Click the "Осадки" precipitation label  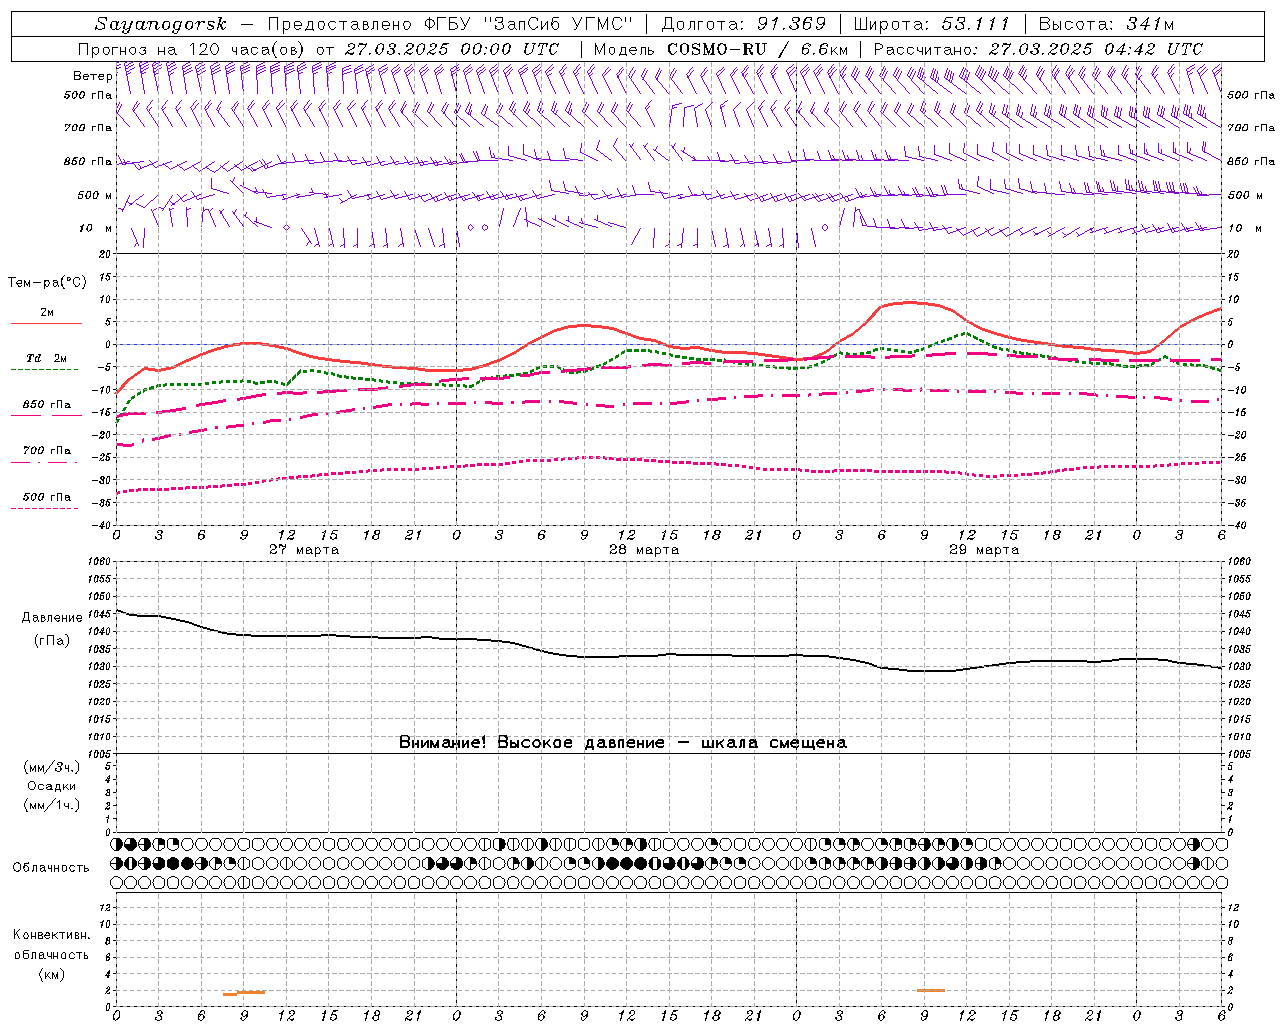pos(52,787)
